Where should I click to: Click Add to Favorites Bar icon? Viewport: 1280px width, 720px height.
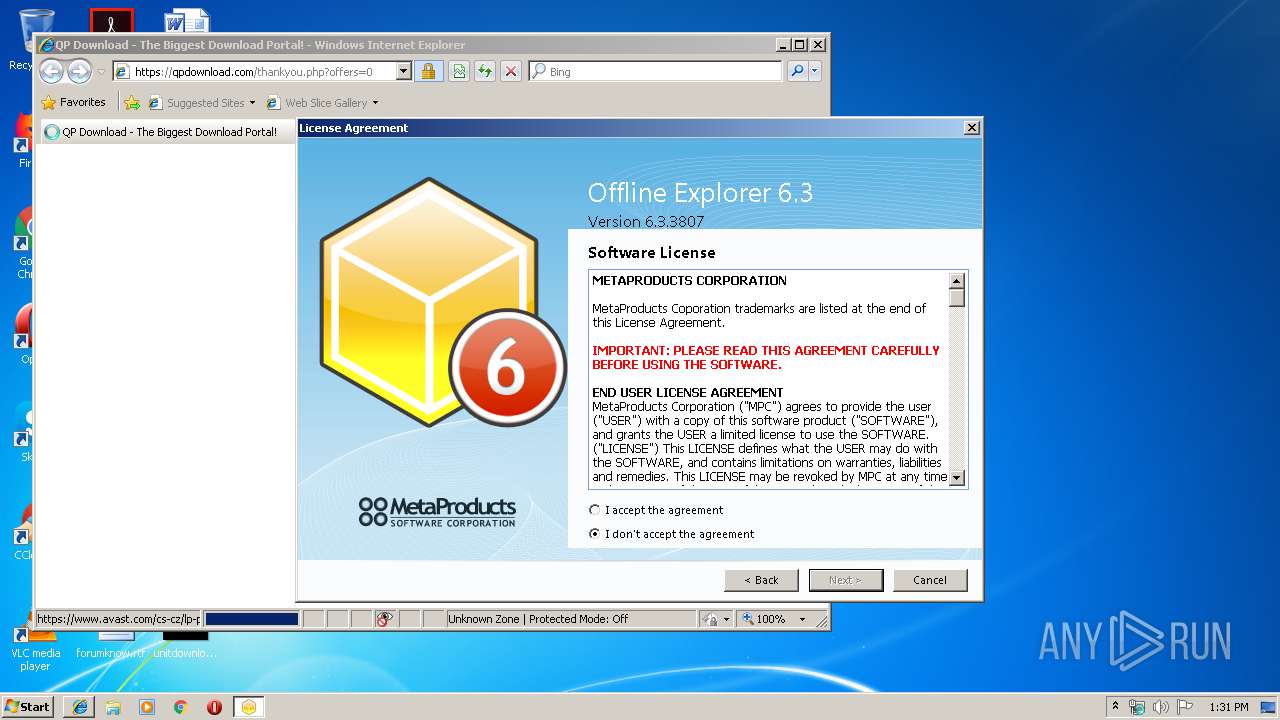coord(132,102)
